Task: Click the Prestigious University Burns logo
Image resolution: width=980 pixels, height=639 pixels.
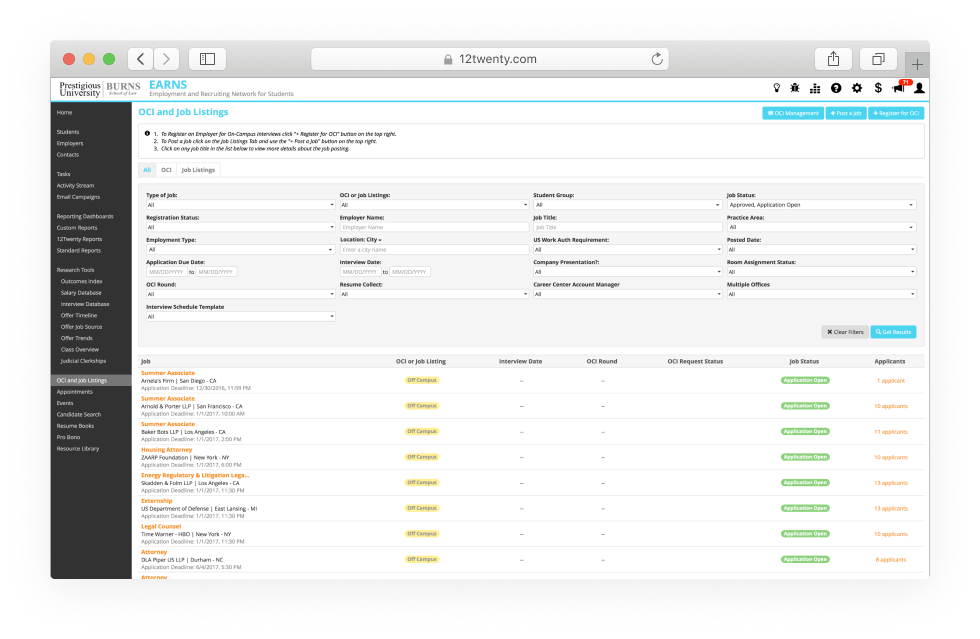Action: [99, 89]
